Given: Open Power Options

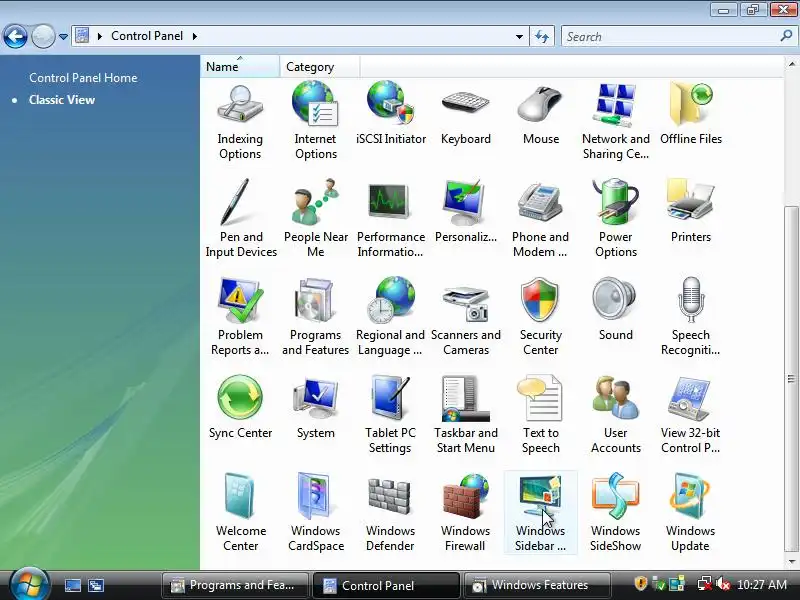Looking at the screenshot, I should tap(616, 219).
